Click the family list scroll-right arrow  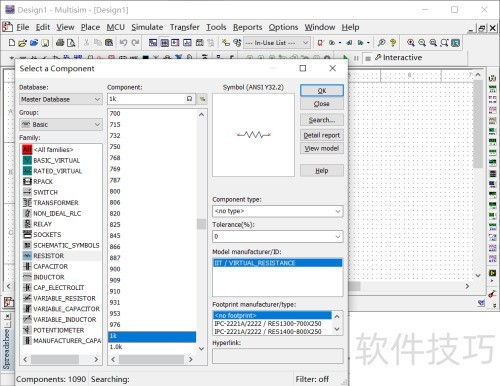(96, 359)
